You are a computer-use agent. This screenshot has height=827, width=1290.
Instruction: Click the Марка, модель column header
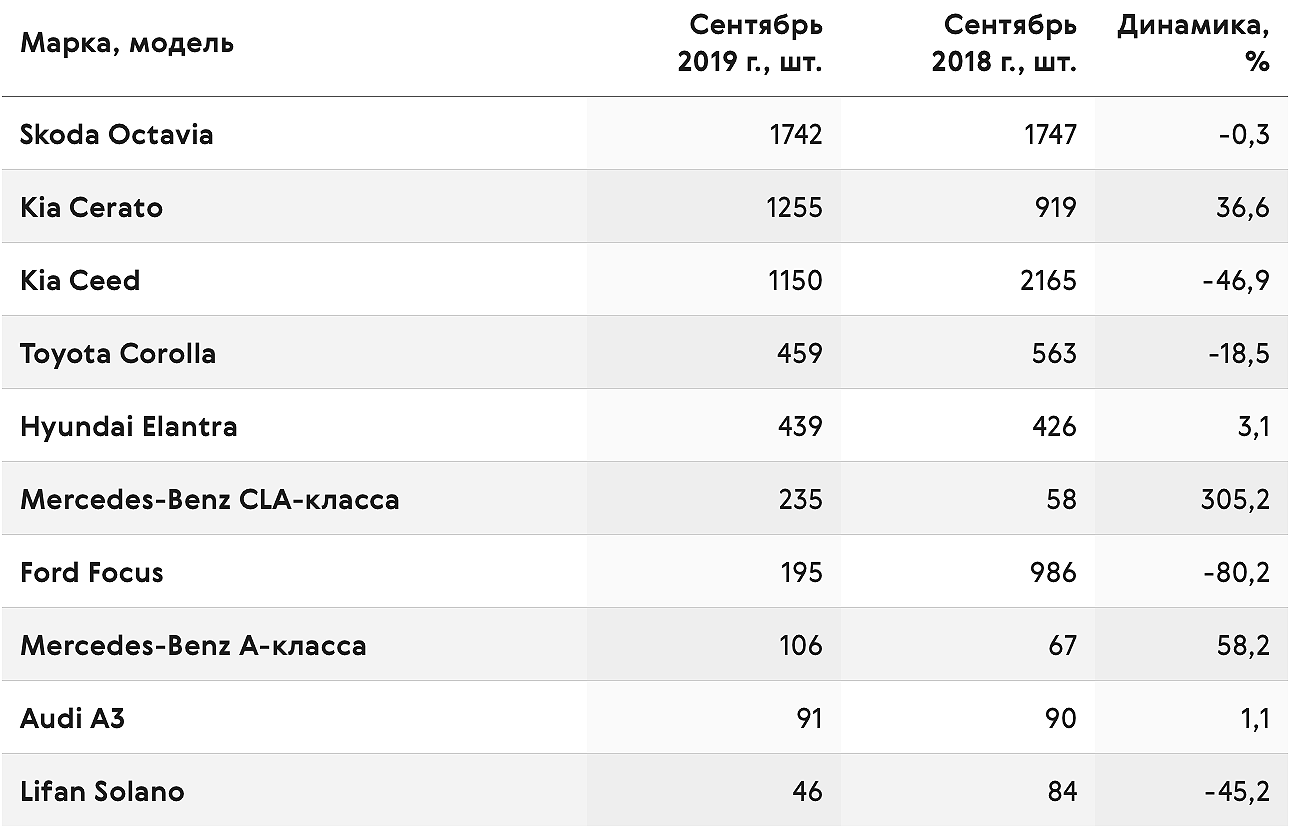click(x=127, y=44)
